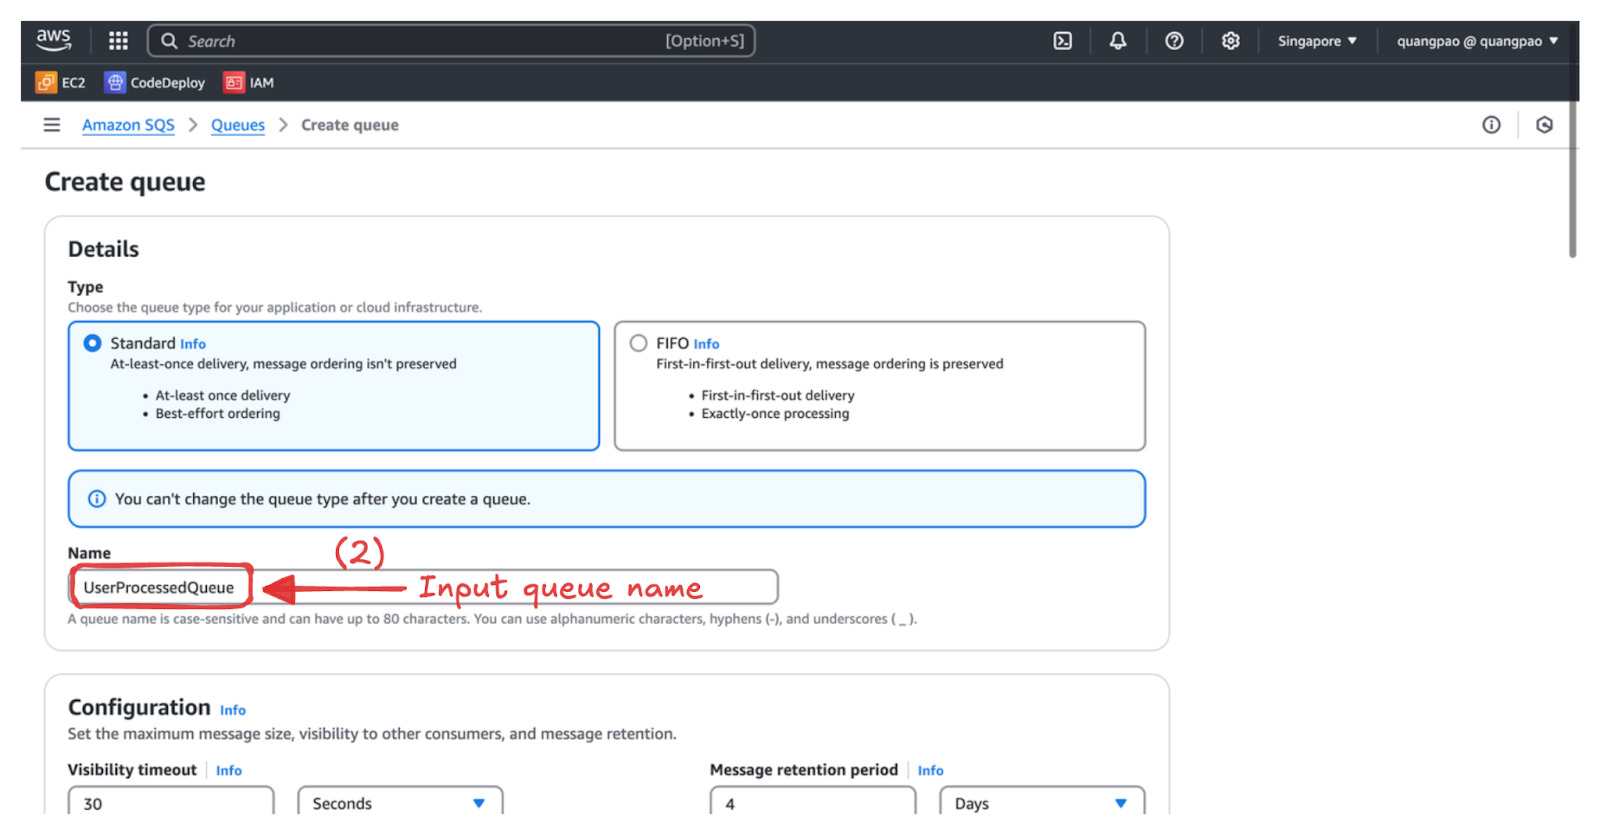The image size is (1600, 835).
Task: Click the hexagon tutorials icon at top right
Action: click(1544, 125)
